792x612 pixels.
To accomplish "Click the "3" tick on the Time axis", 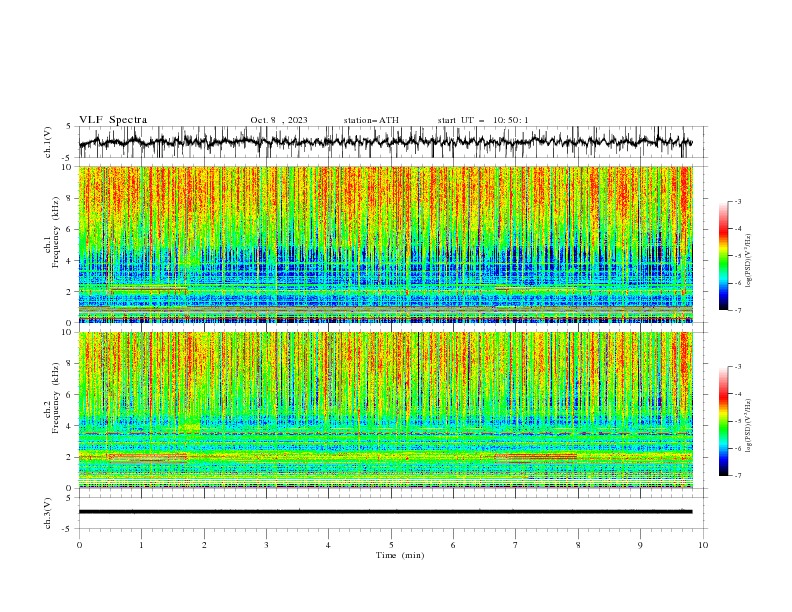I will tap(266, 545).
